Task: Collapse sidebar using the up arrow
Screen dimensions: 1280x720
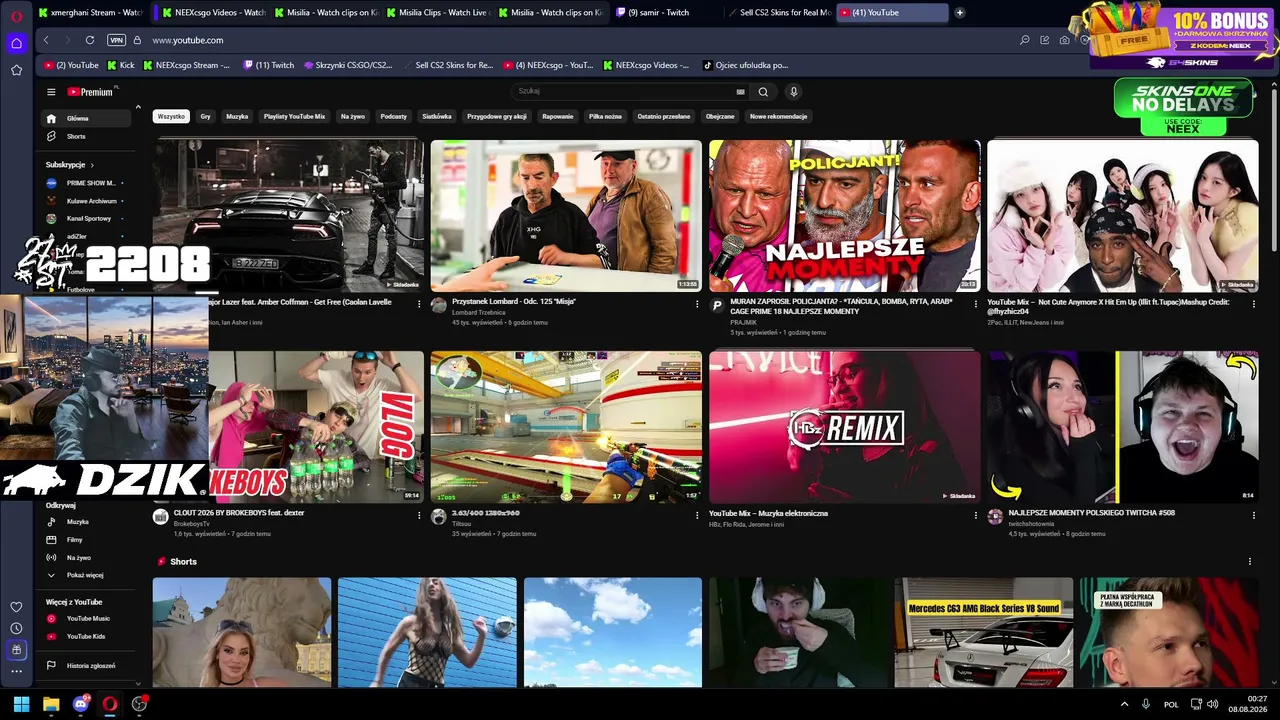Action: 138,107
